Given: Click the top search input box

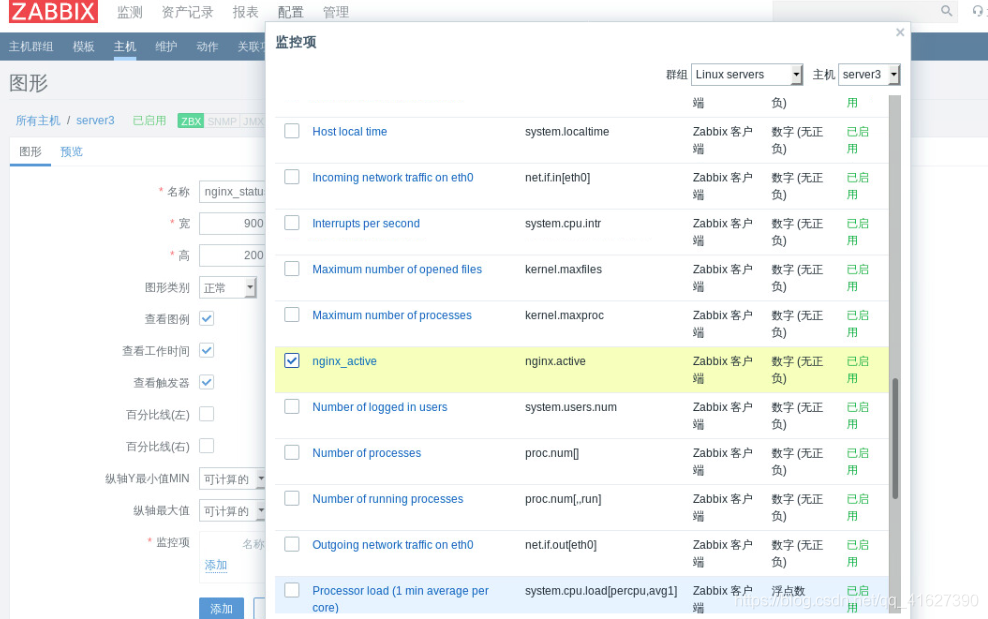Looking at the screenshot, I should pos(856,11).
